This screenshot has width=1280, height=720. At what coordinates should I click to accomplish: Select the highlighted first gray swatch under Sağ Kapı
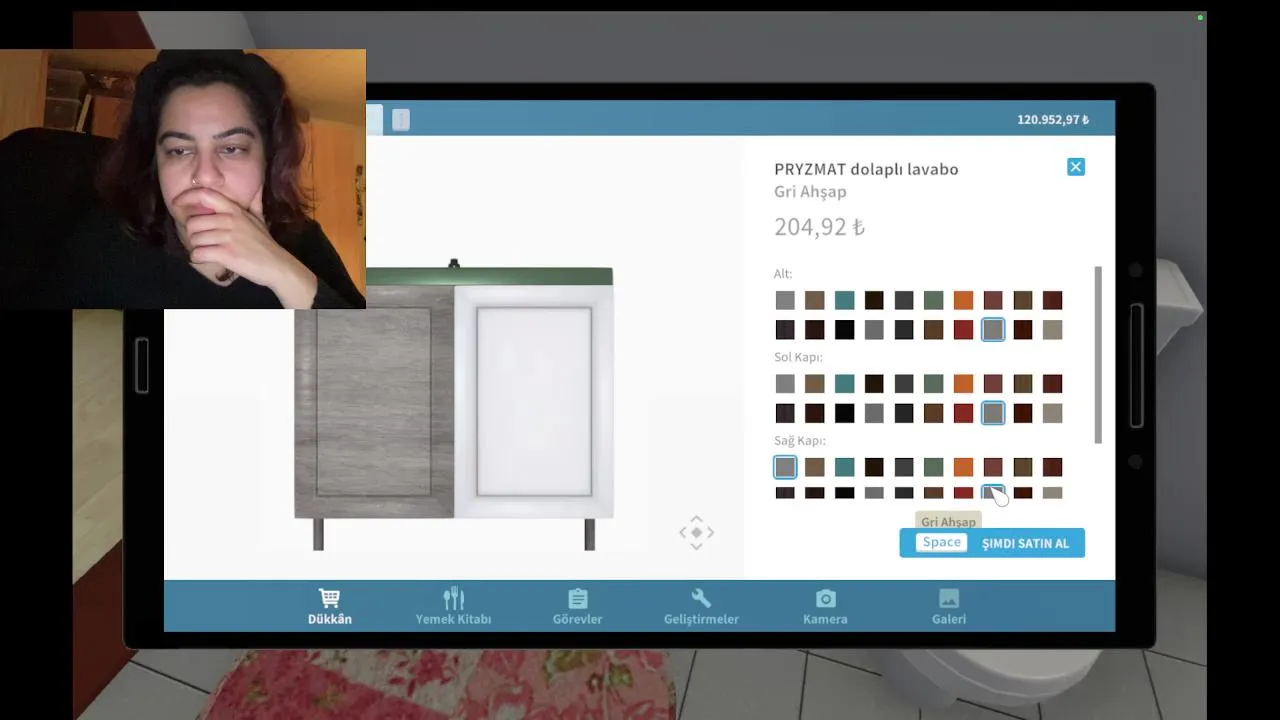tap(785, 467)
